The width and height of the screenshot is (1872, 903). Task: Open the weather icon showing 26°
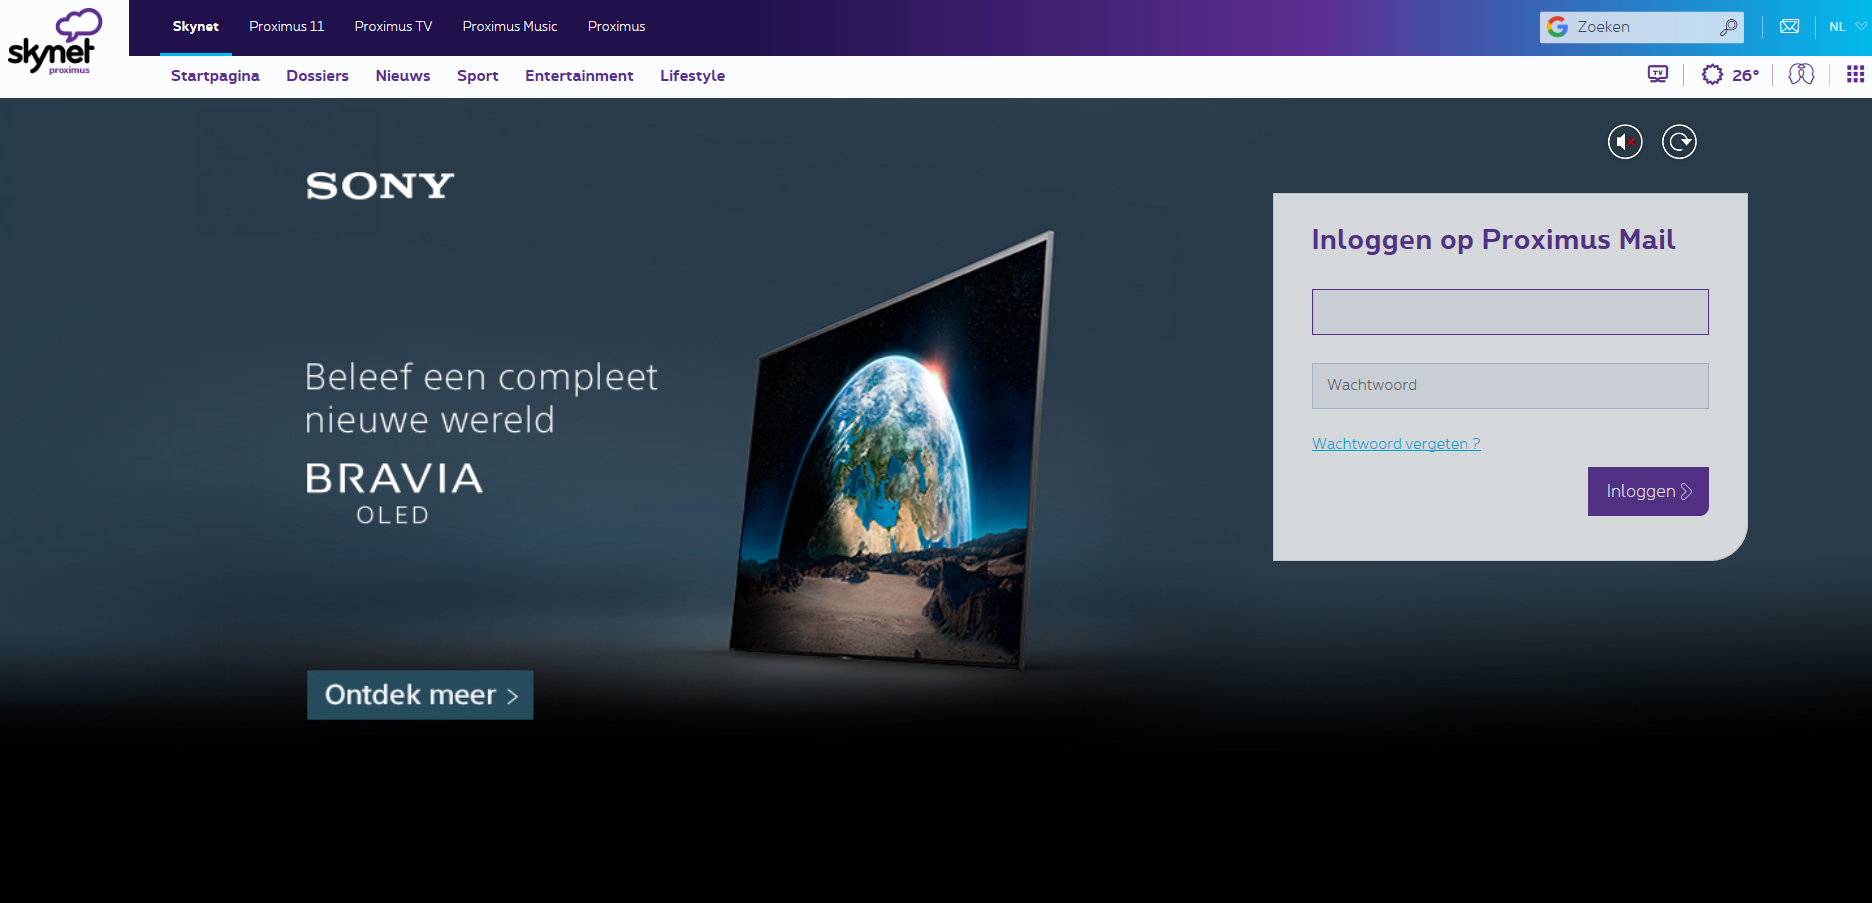pyautogui.click(x=1730, y=75)
